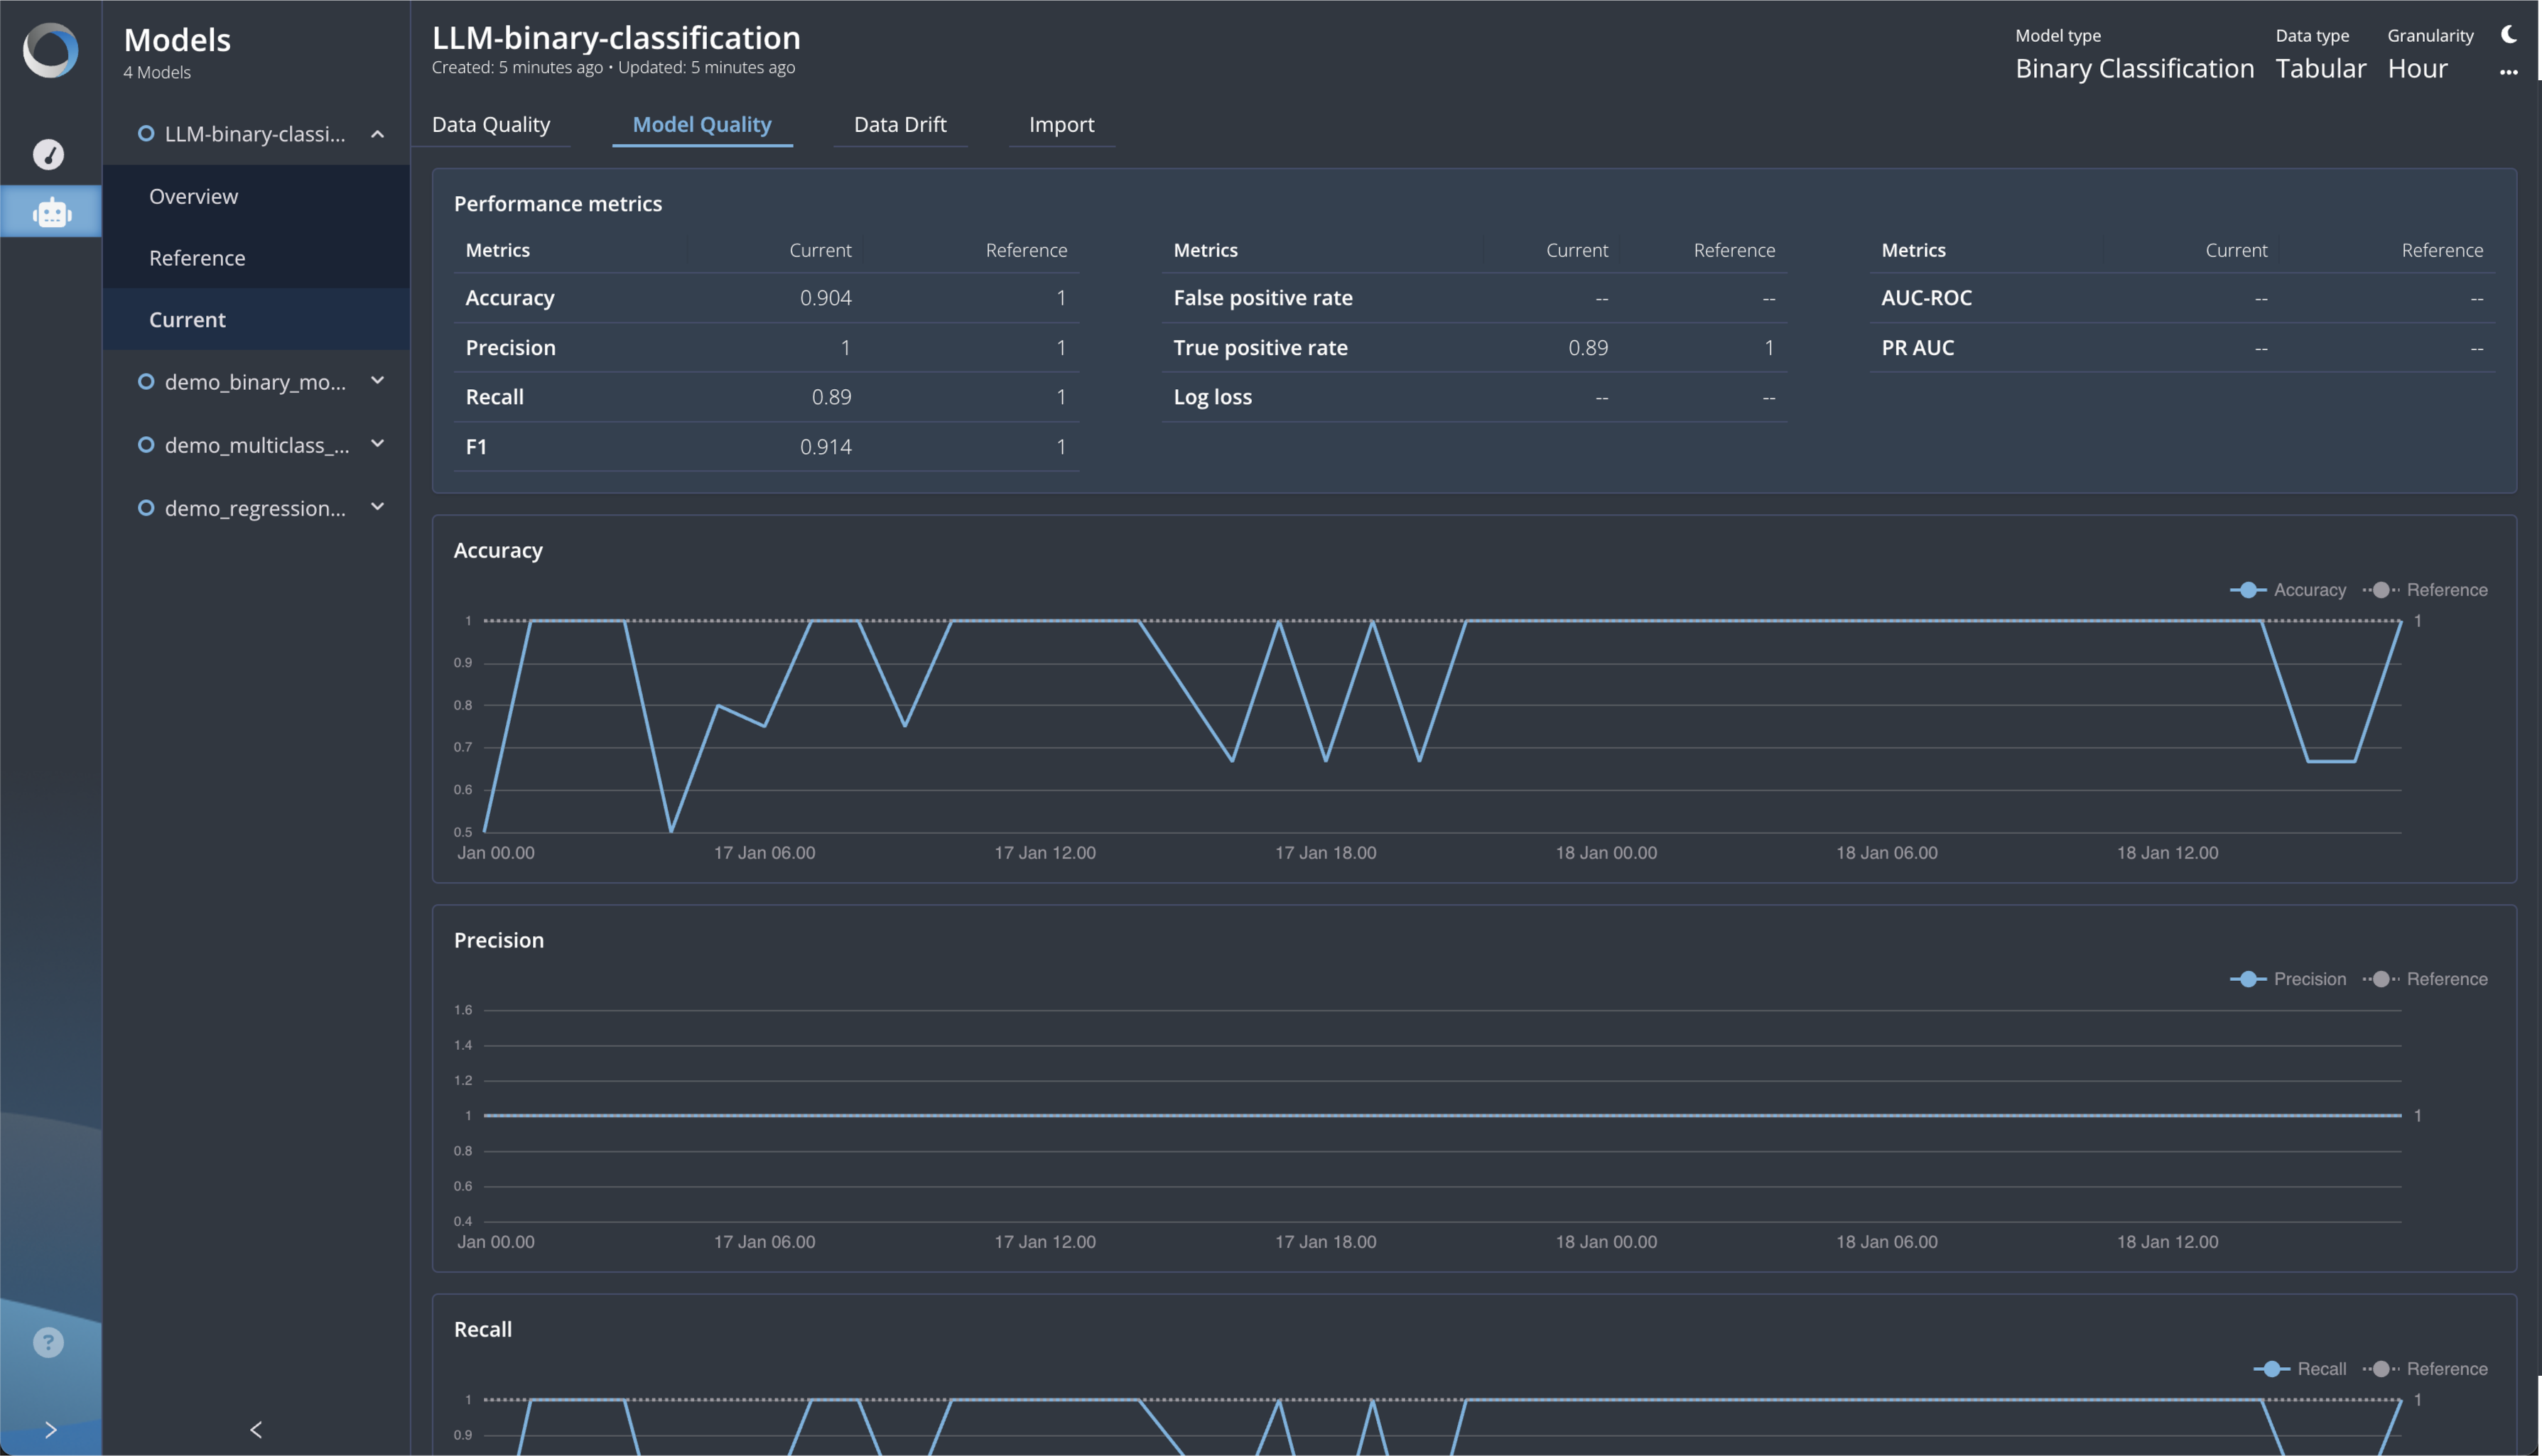This screenshot has height=1456, width=2542.
Task: Toggle Recall series in Recall chart legend
Action: (2300, 1369)
